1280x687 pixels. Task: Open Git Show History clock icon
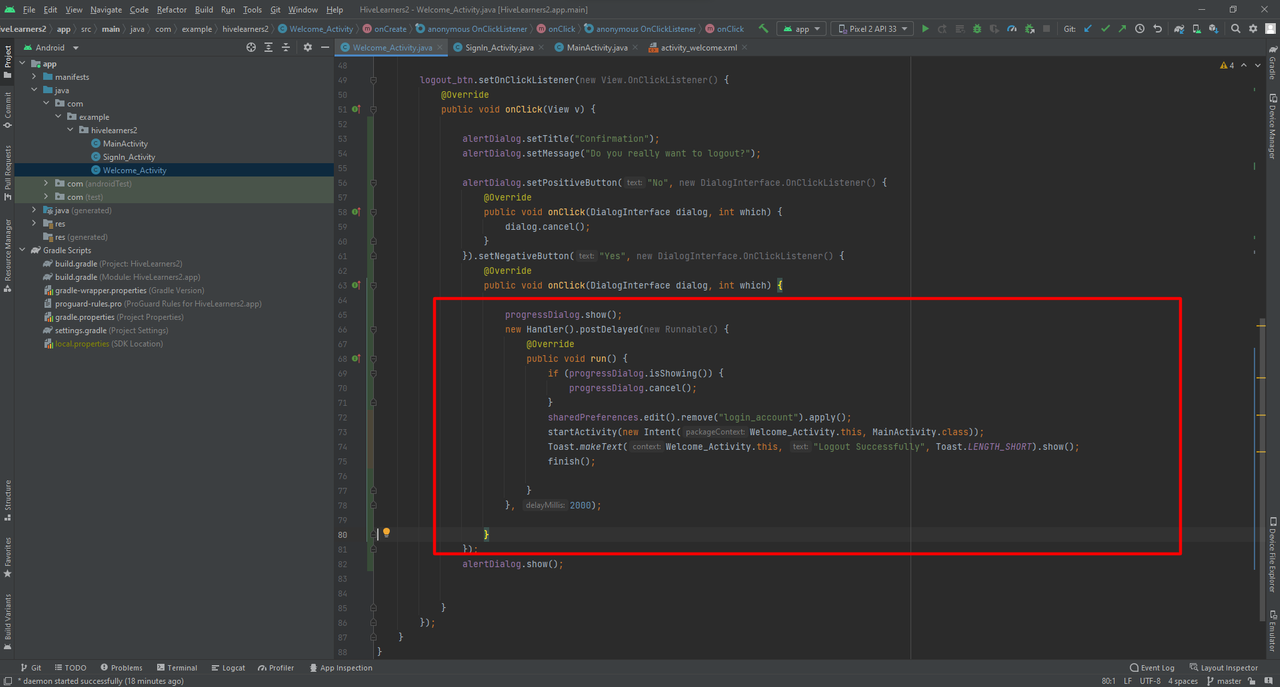[1140, 29]
